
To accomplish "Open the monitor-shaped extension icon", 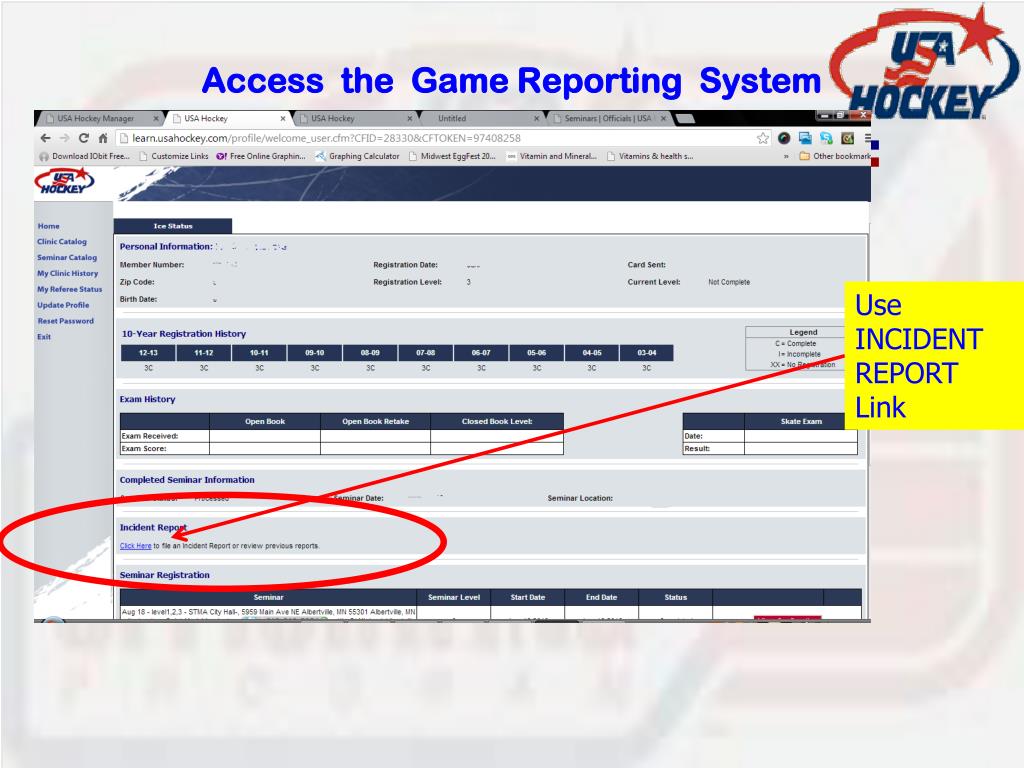I will click(805, 138).
